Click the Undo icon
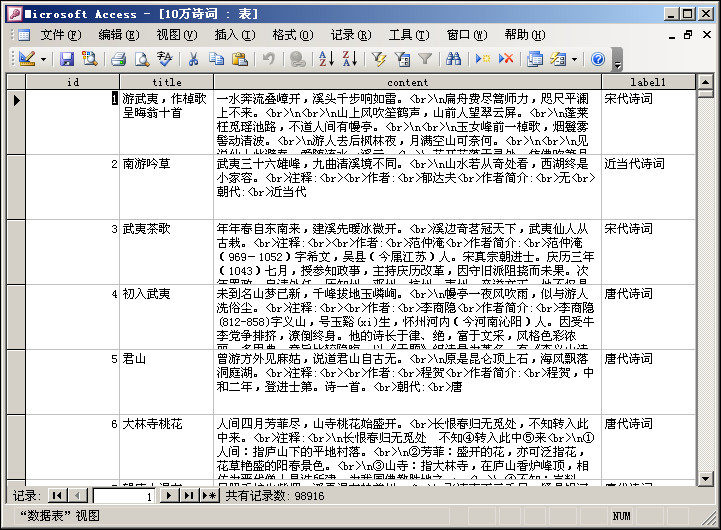Screen dimensions: 721x530 [269, 59]
